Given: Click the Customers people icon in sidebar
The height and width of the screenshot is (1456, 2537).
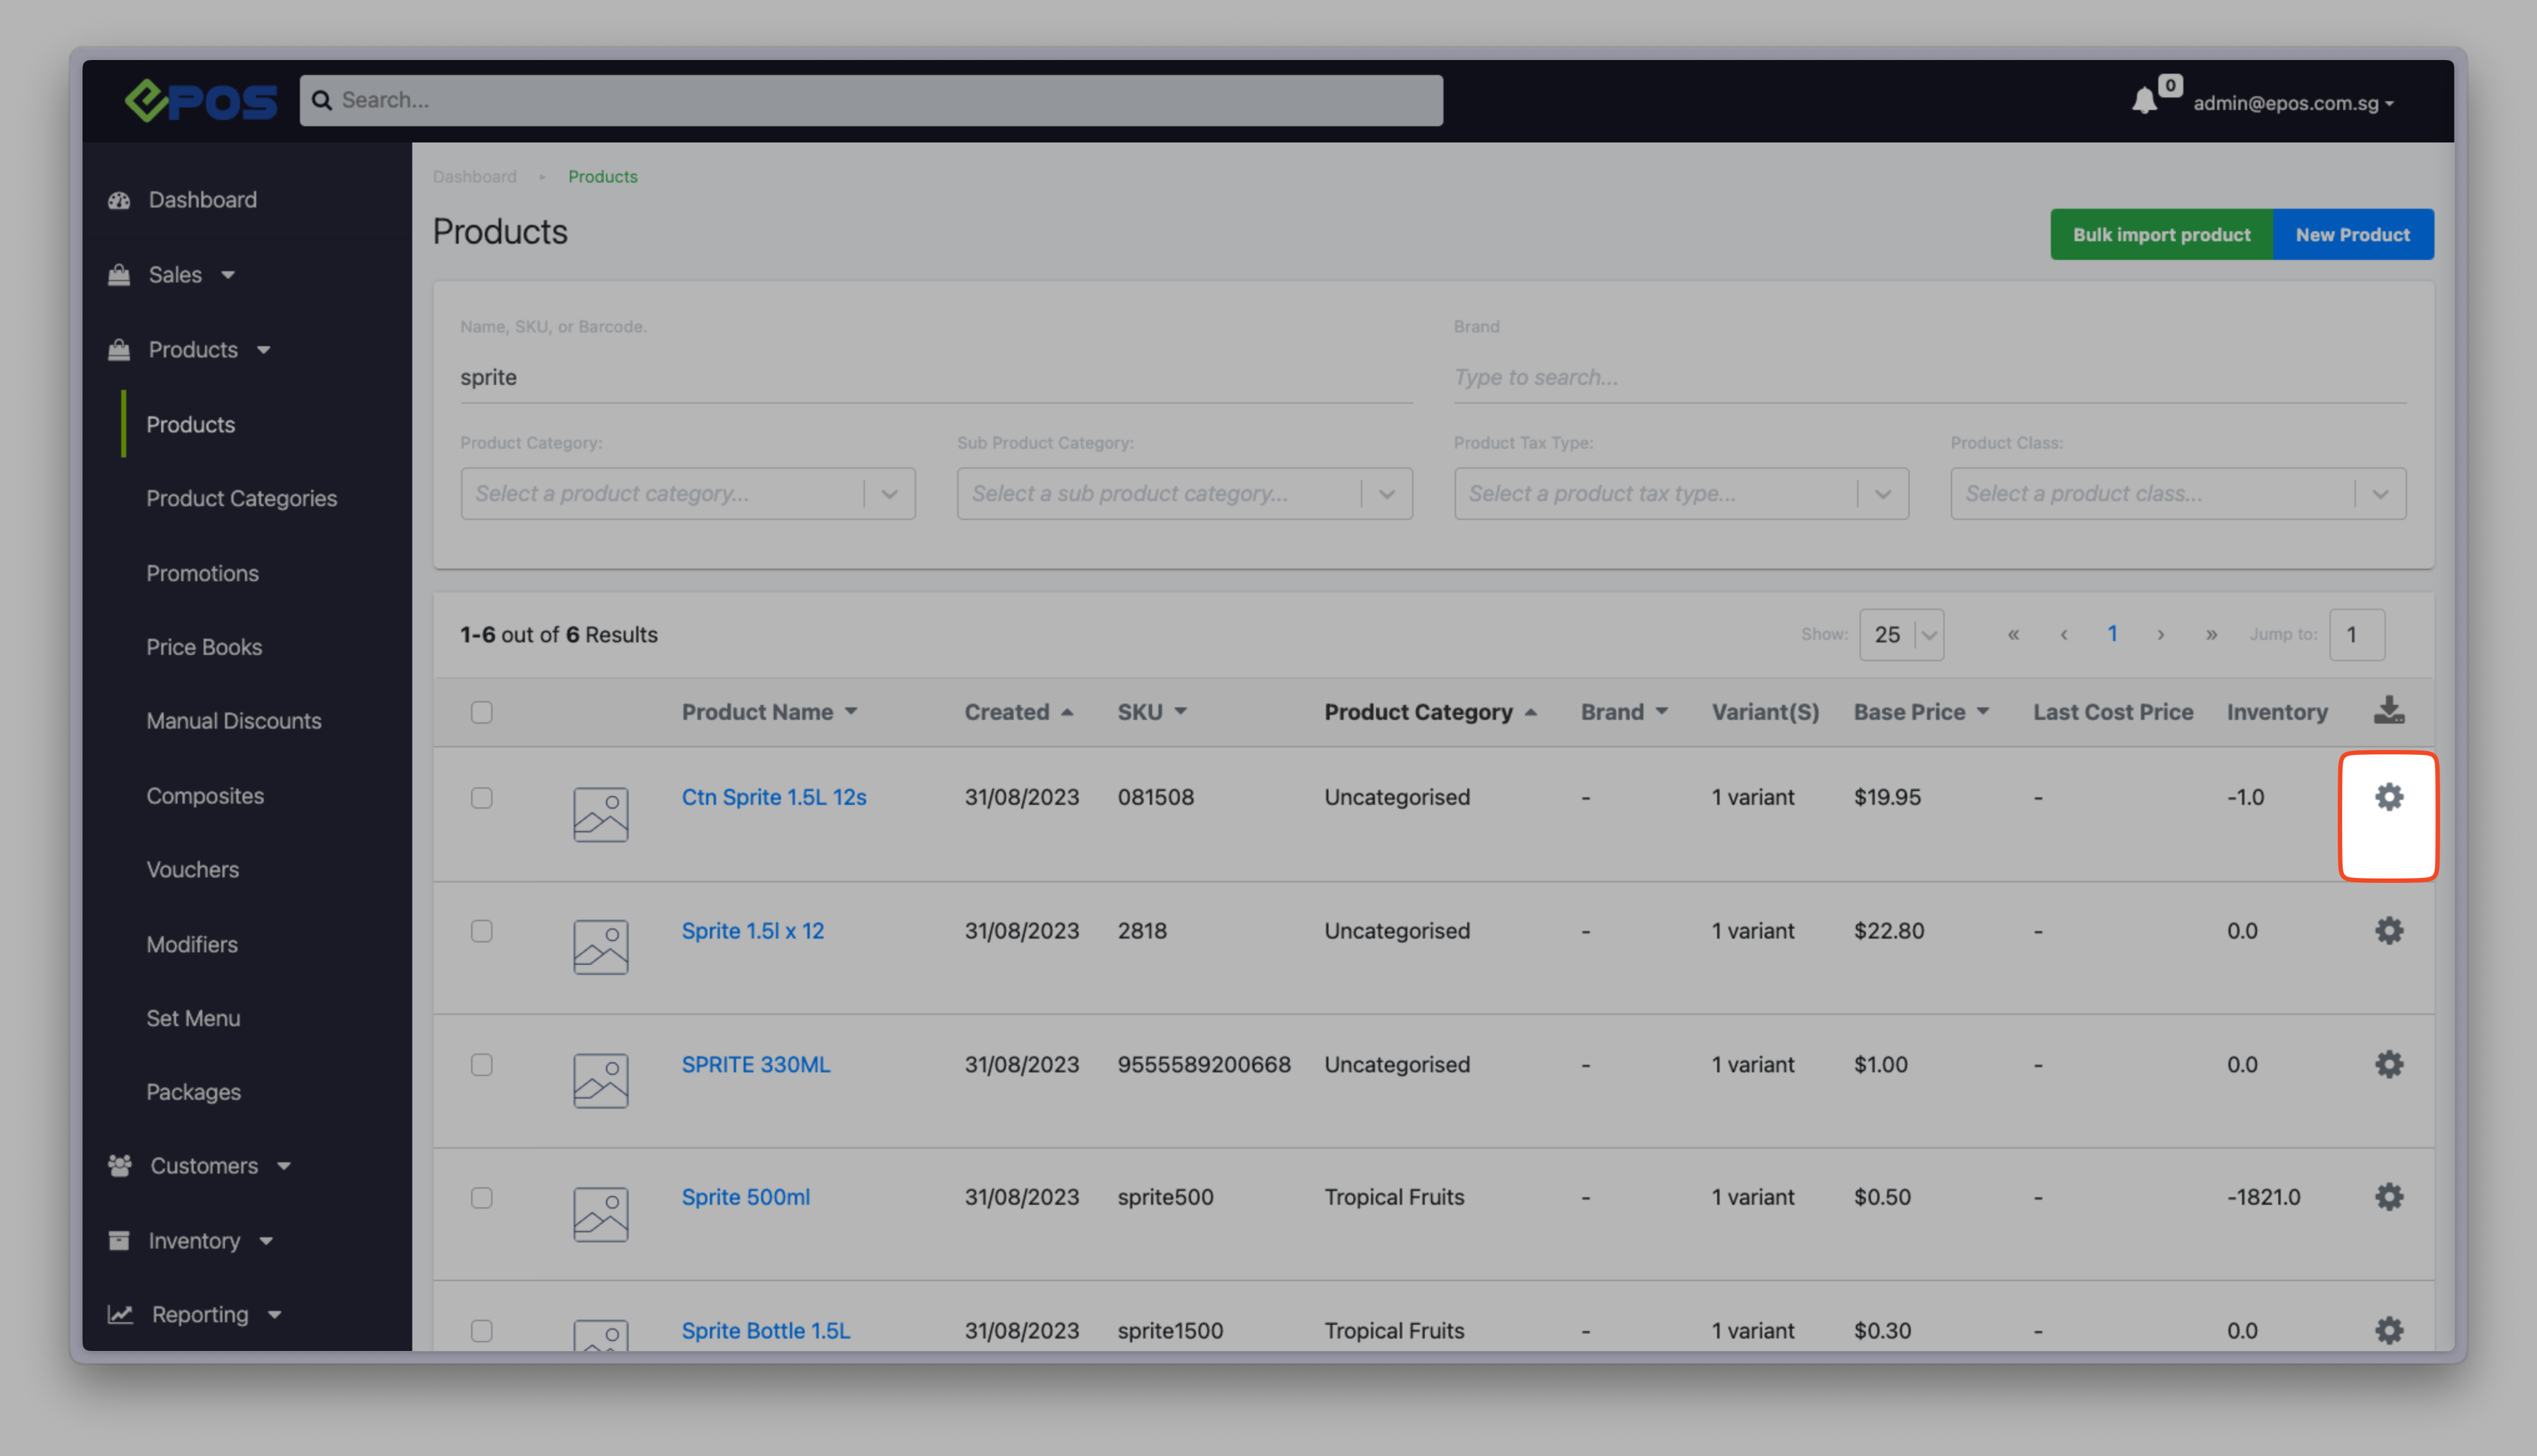Looking at the screenshot, I should (x=120, y=1166).
